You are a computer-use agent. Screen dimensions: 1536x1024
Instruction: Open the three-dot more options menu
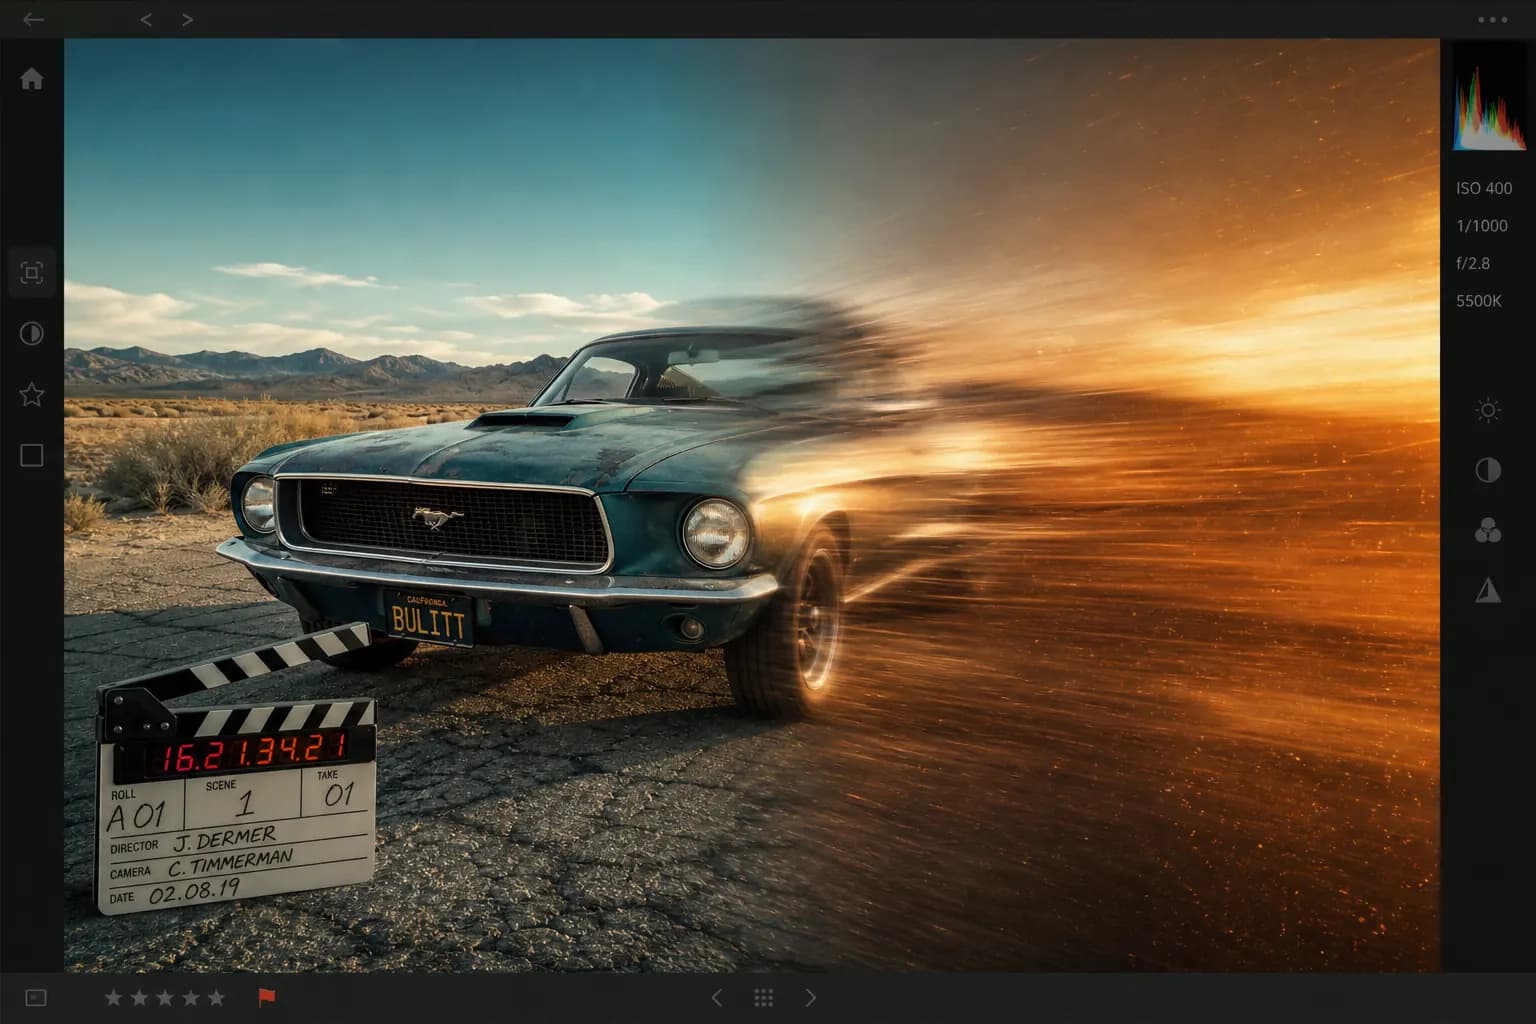(x=1492, y=19)
